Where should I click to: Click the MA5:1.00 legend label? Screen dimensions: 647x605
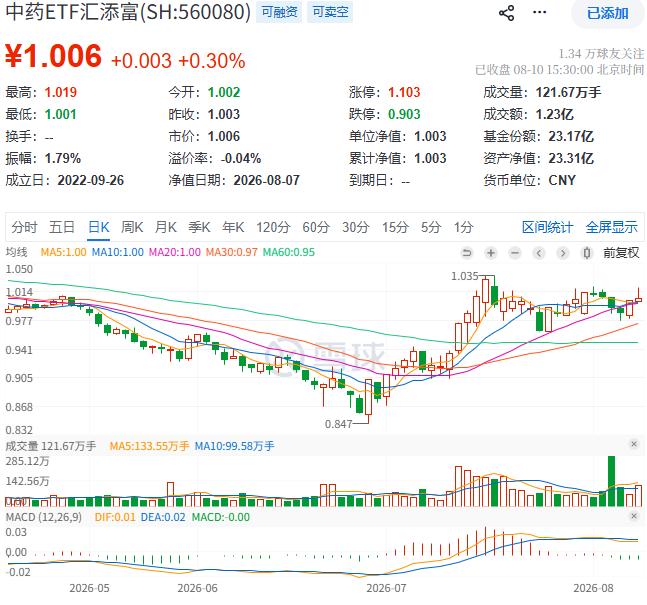tap(63, 252)
